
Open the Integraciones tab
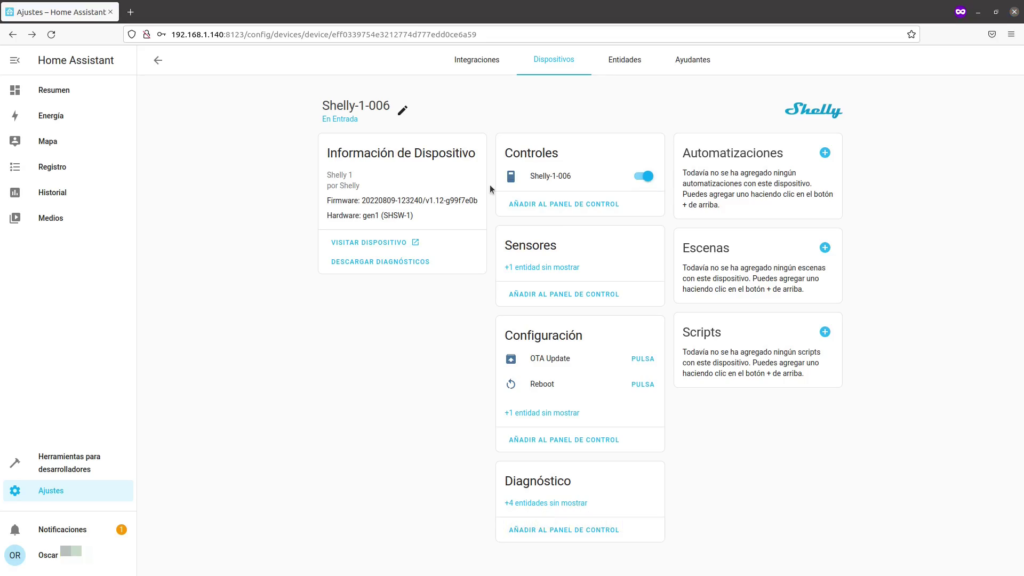476,59
